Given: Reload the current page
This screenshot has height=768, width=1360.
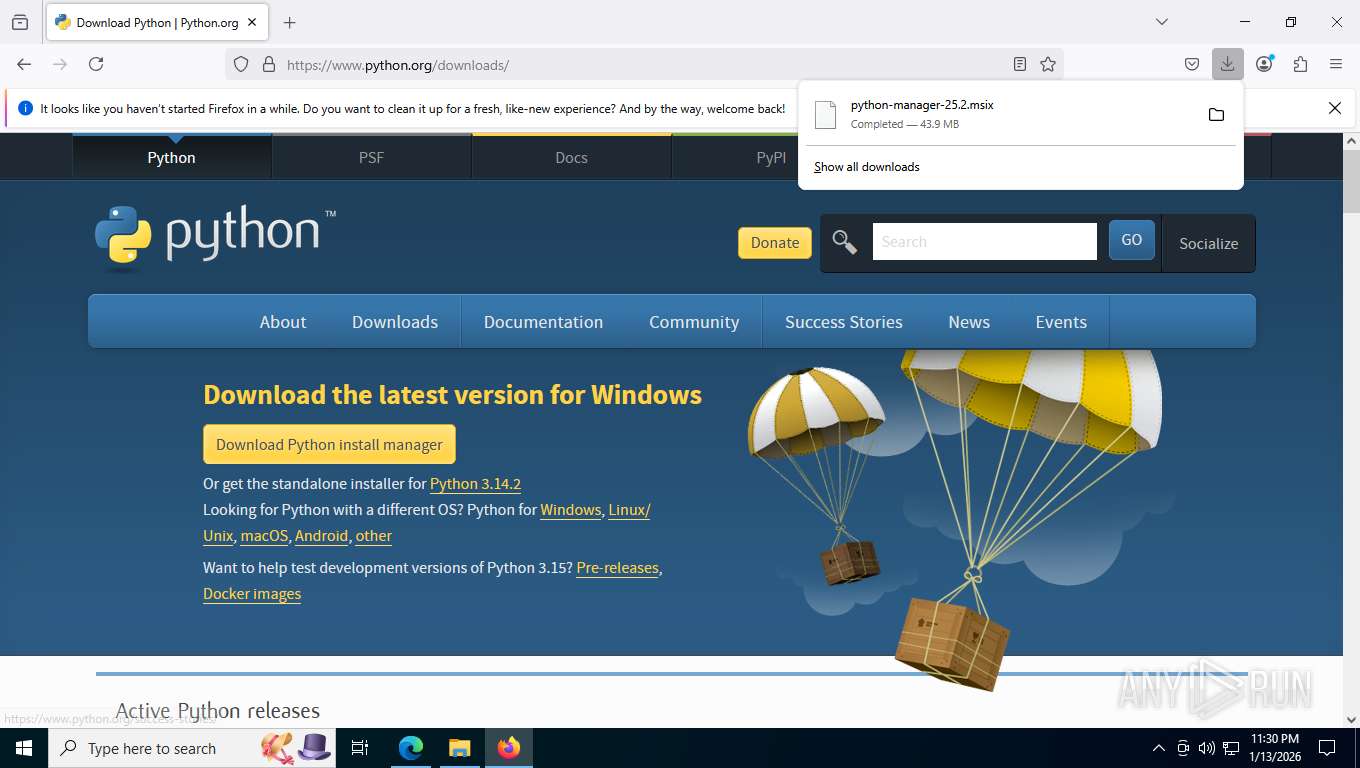Looking at the screenshot, I should (96, 64).
